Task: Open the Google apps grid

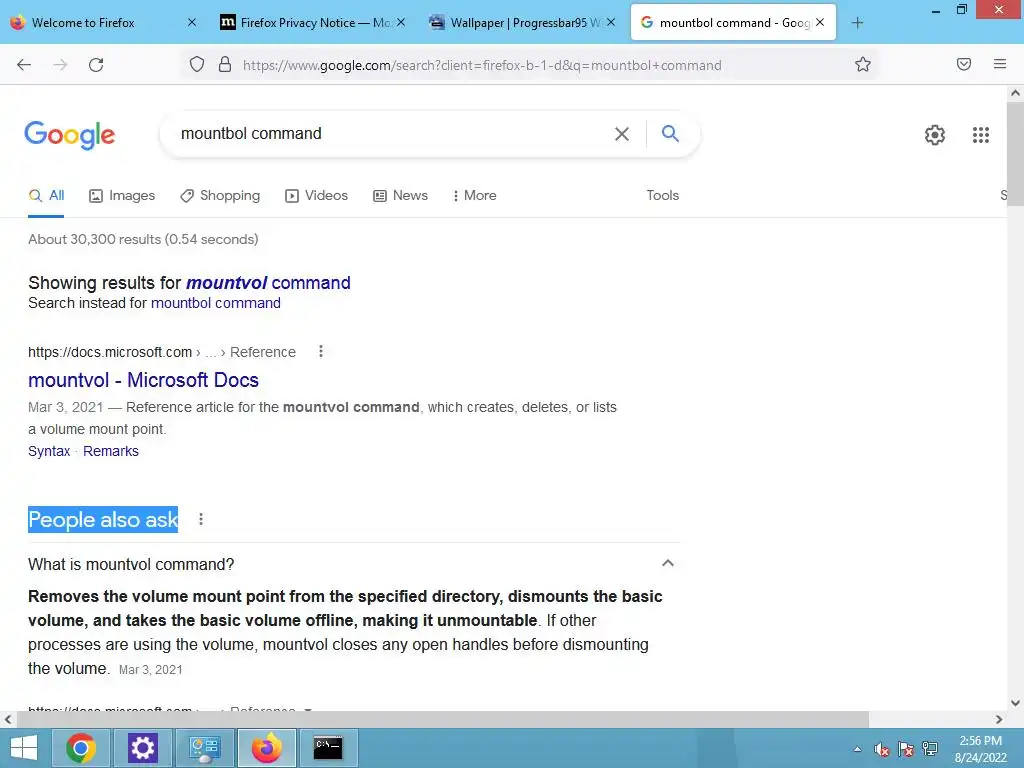Action: [x=981, y=135]
